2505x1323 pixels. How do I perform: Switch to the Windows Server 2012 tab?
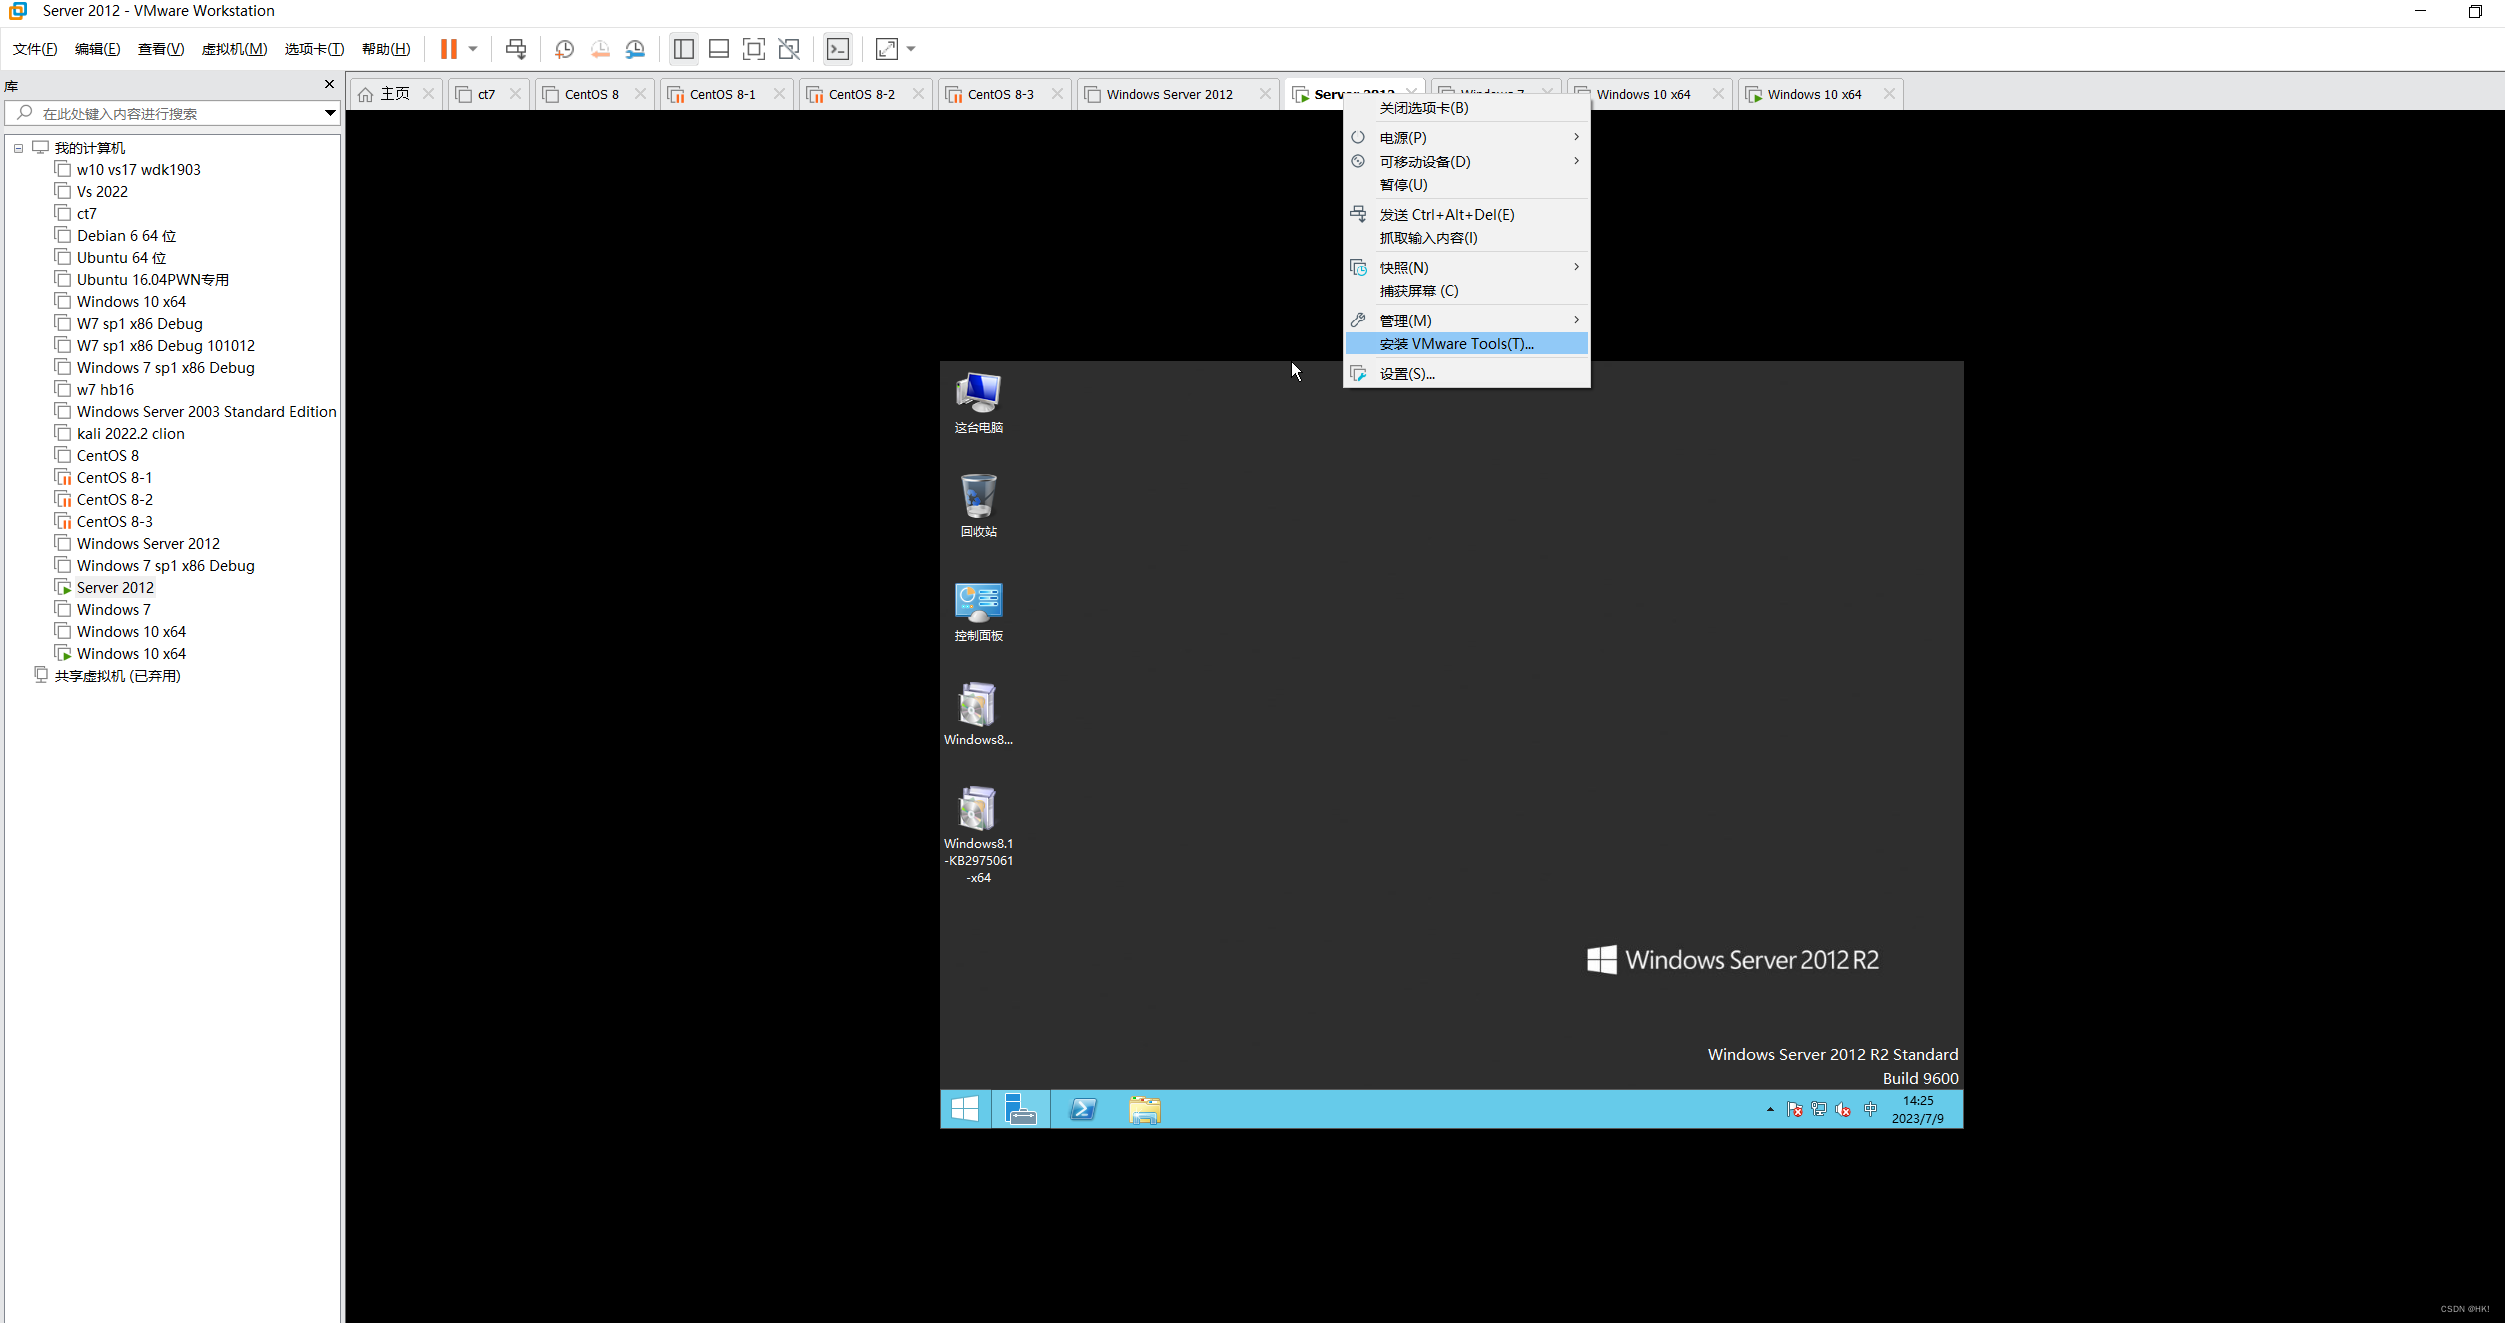(1168, 93)
